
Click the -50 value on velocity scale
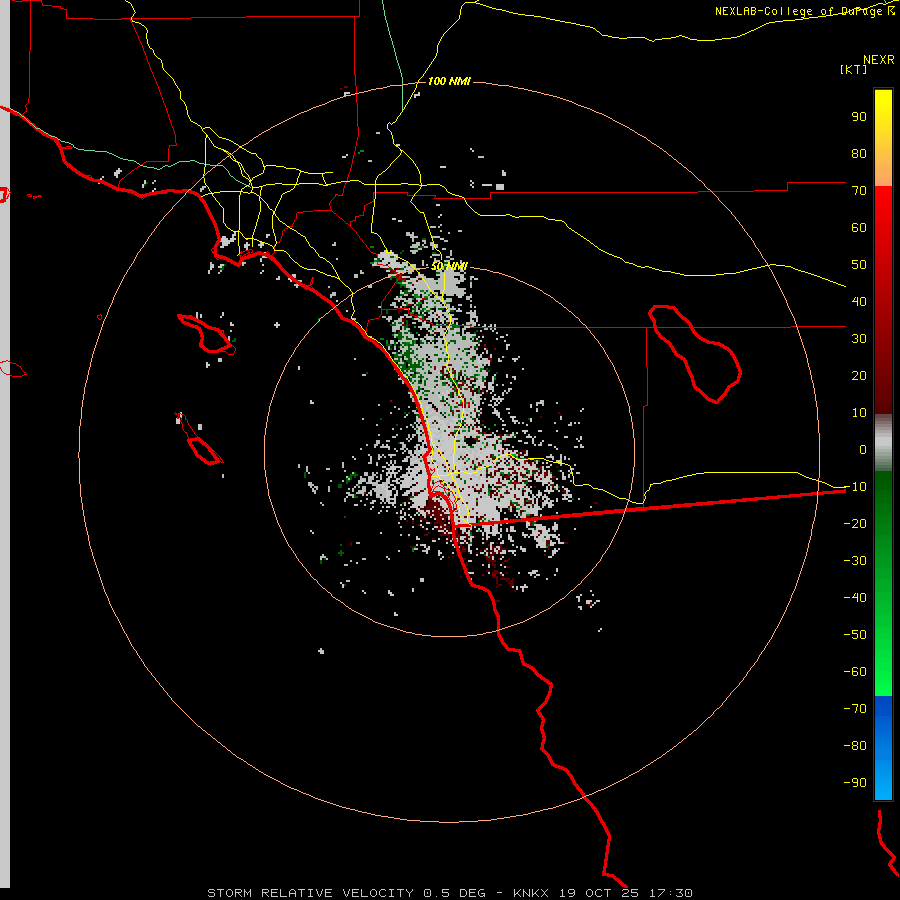coord(855,634)
